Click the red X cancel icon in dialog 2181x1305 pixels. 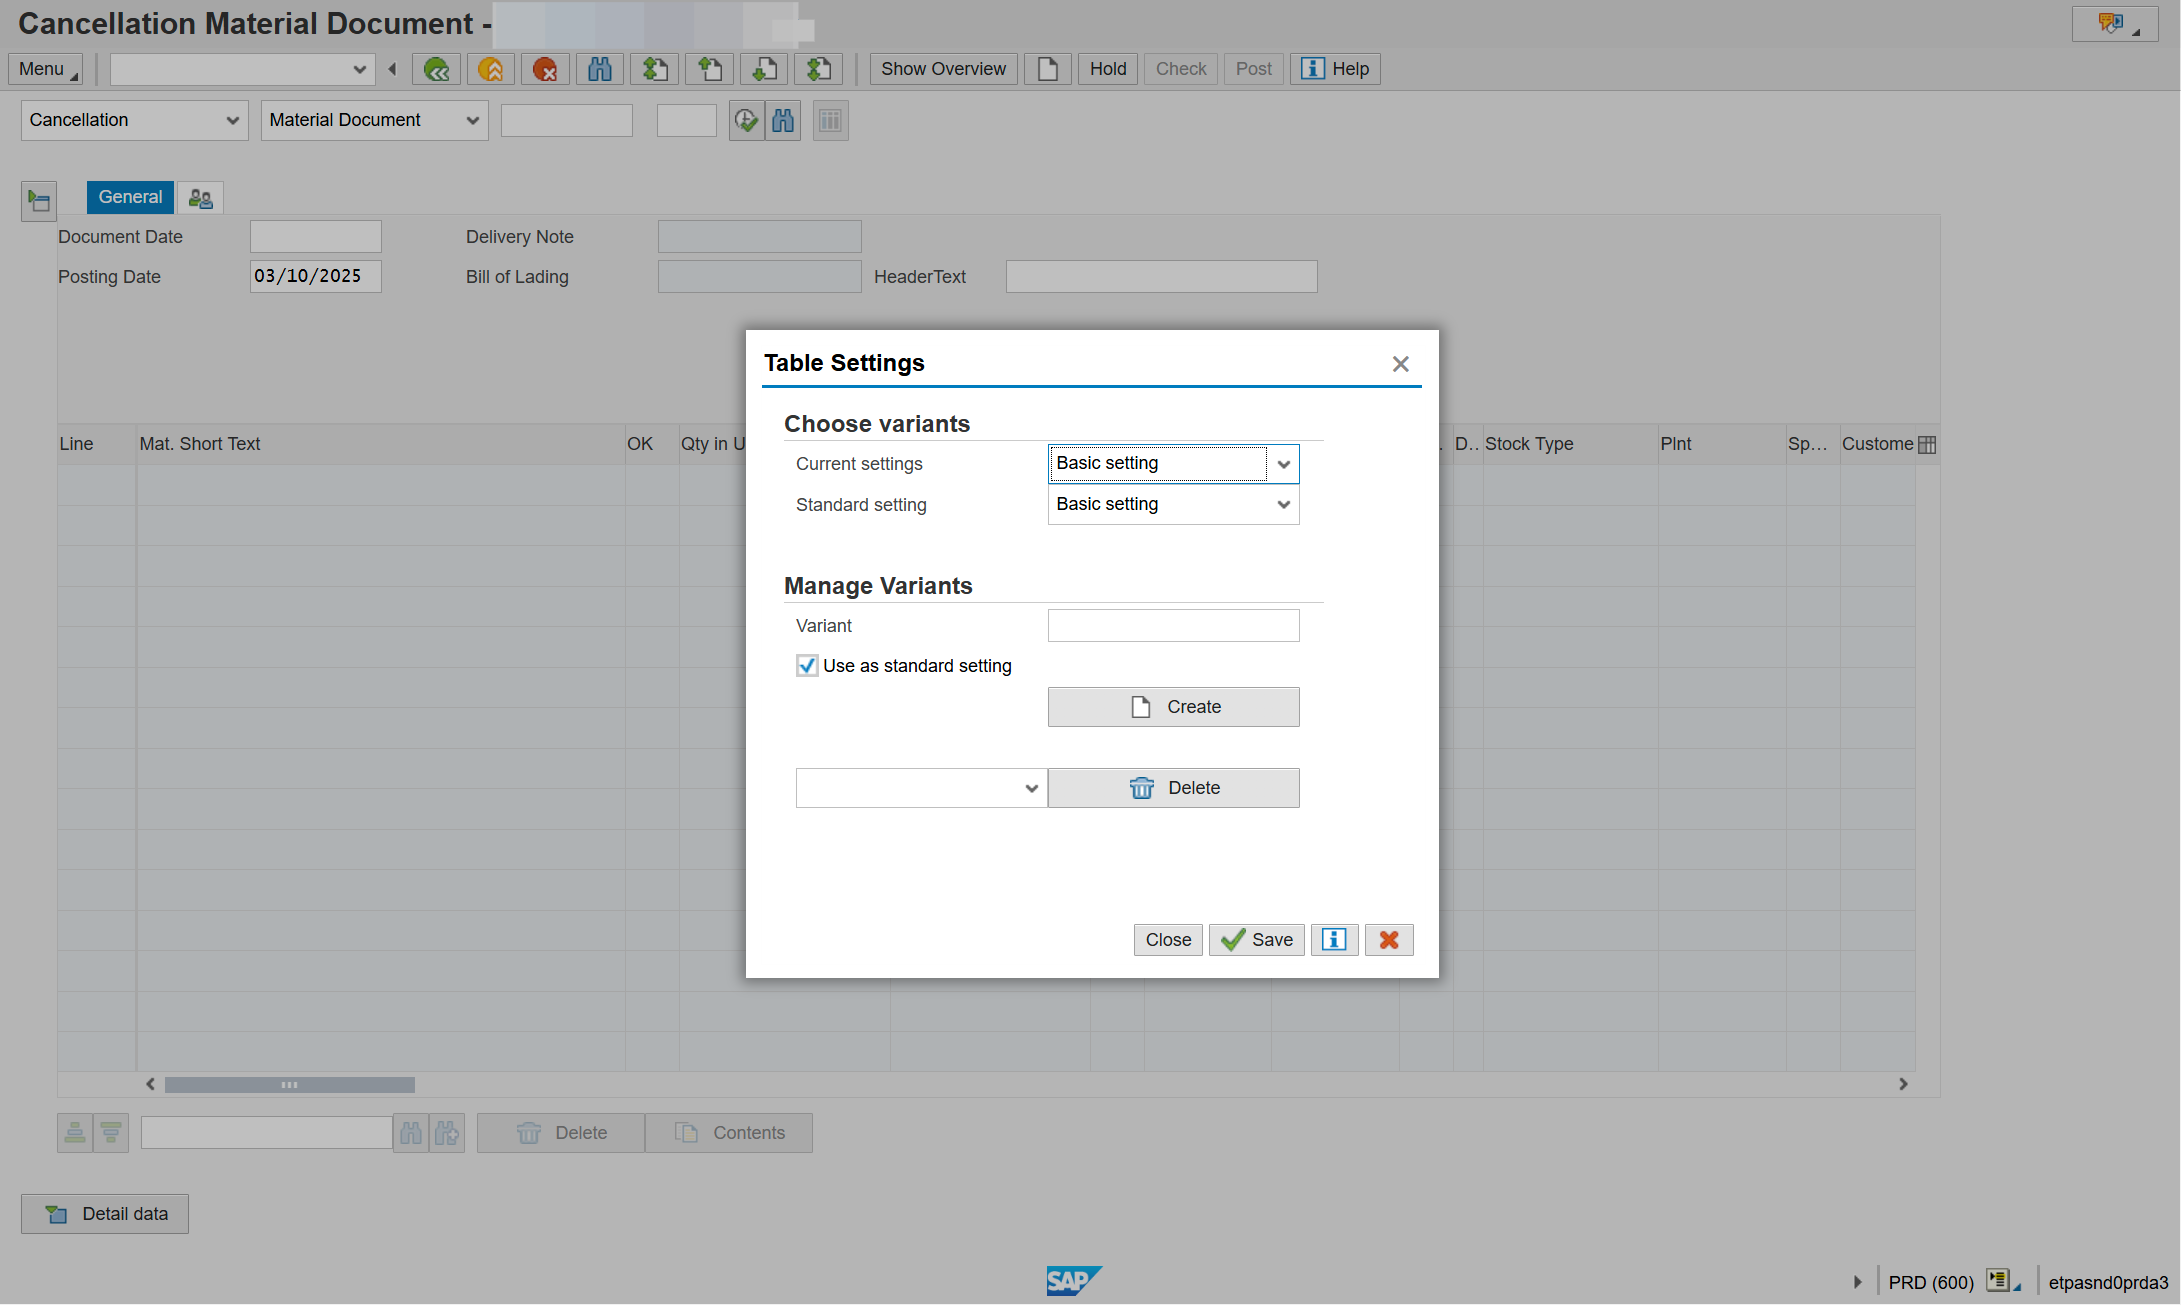tap(1389, 940)
